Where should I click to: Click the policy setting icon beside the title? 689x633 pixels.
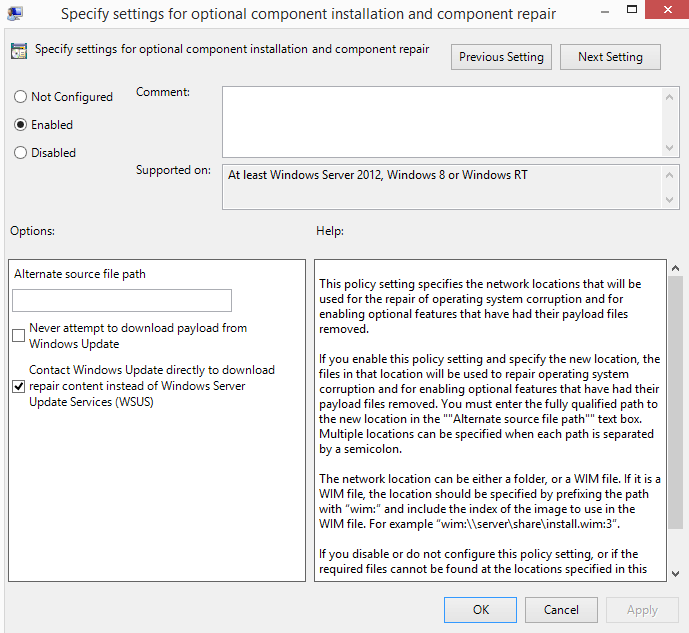pos(19,51)
